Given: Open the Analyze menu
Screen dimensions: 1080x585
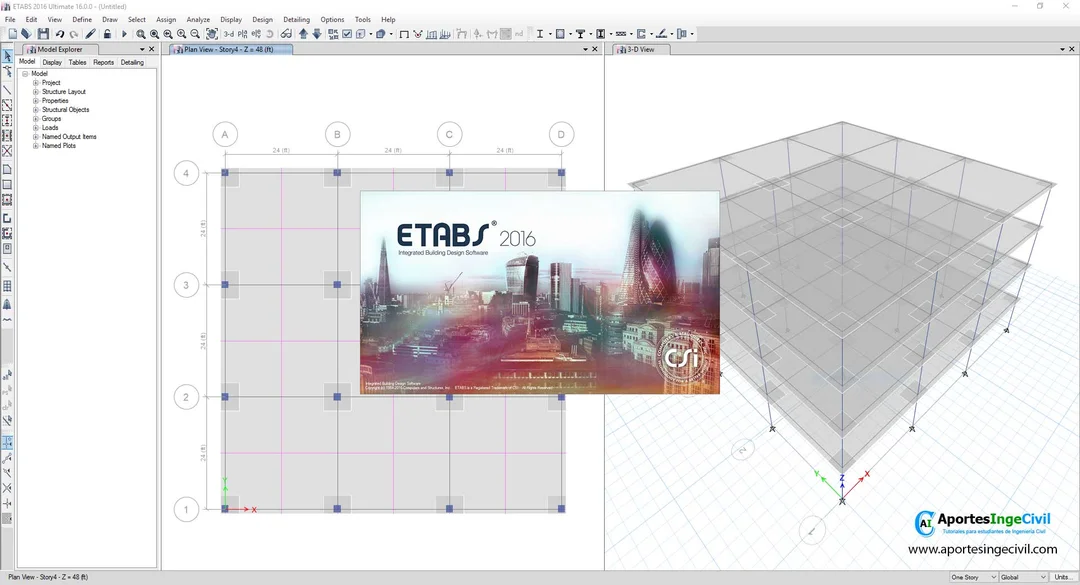Looking at the screenshot, I should pyautogui.click(x=198, y=19).
